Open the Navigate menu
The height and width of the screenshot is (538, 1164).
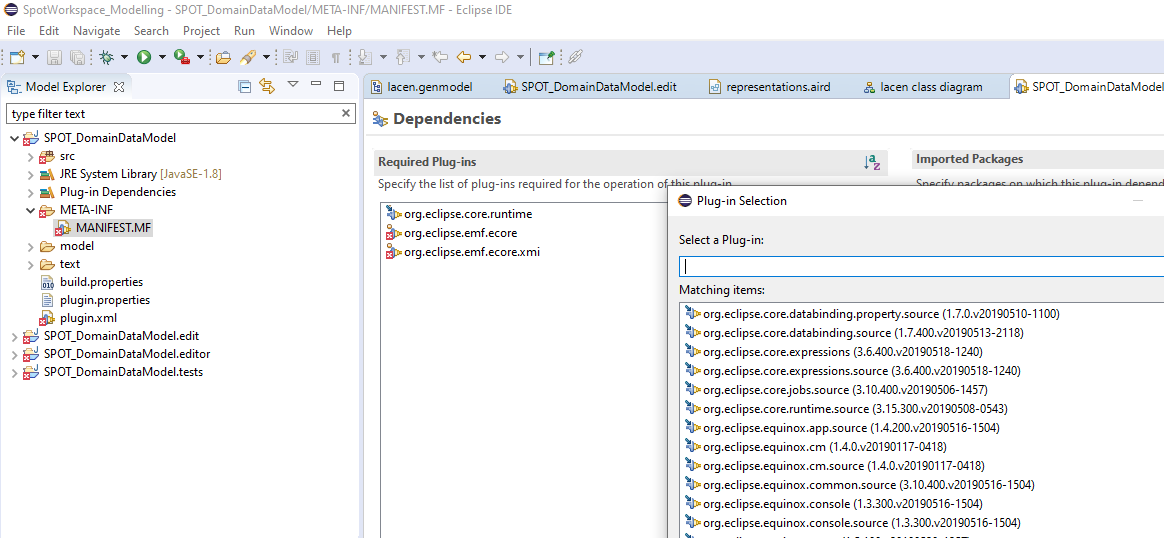(97, 30)
